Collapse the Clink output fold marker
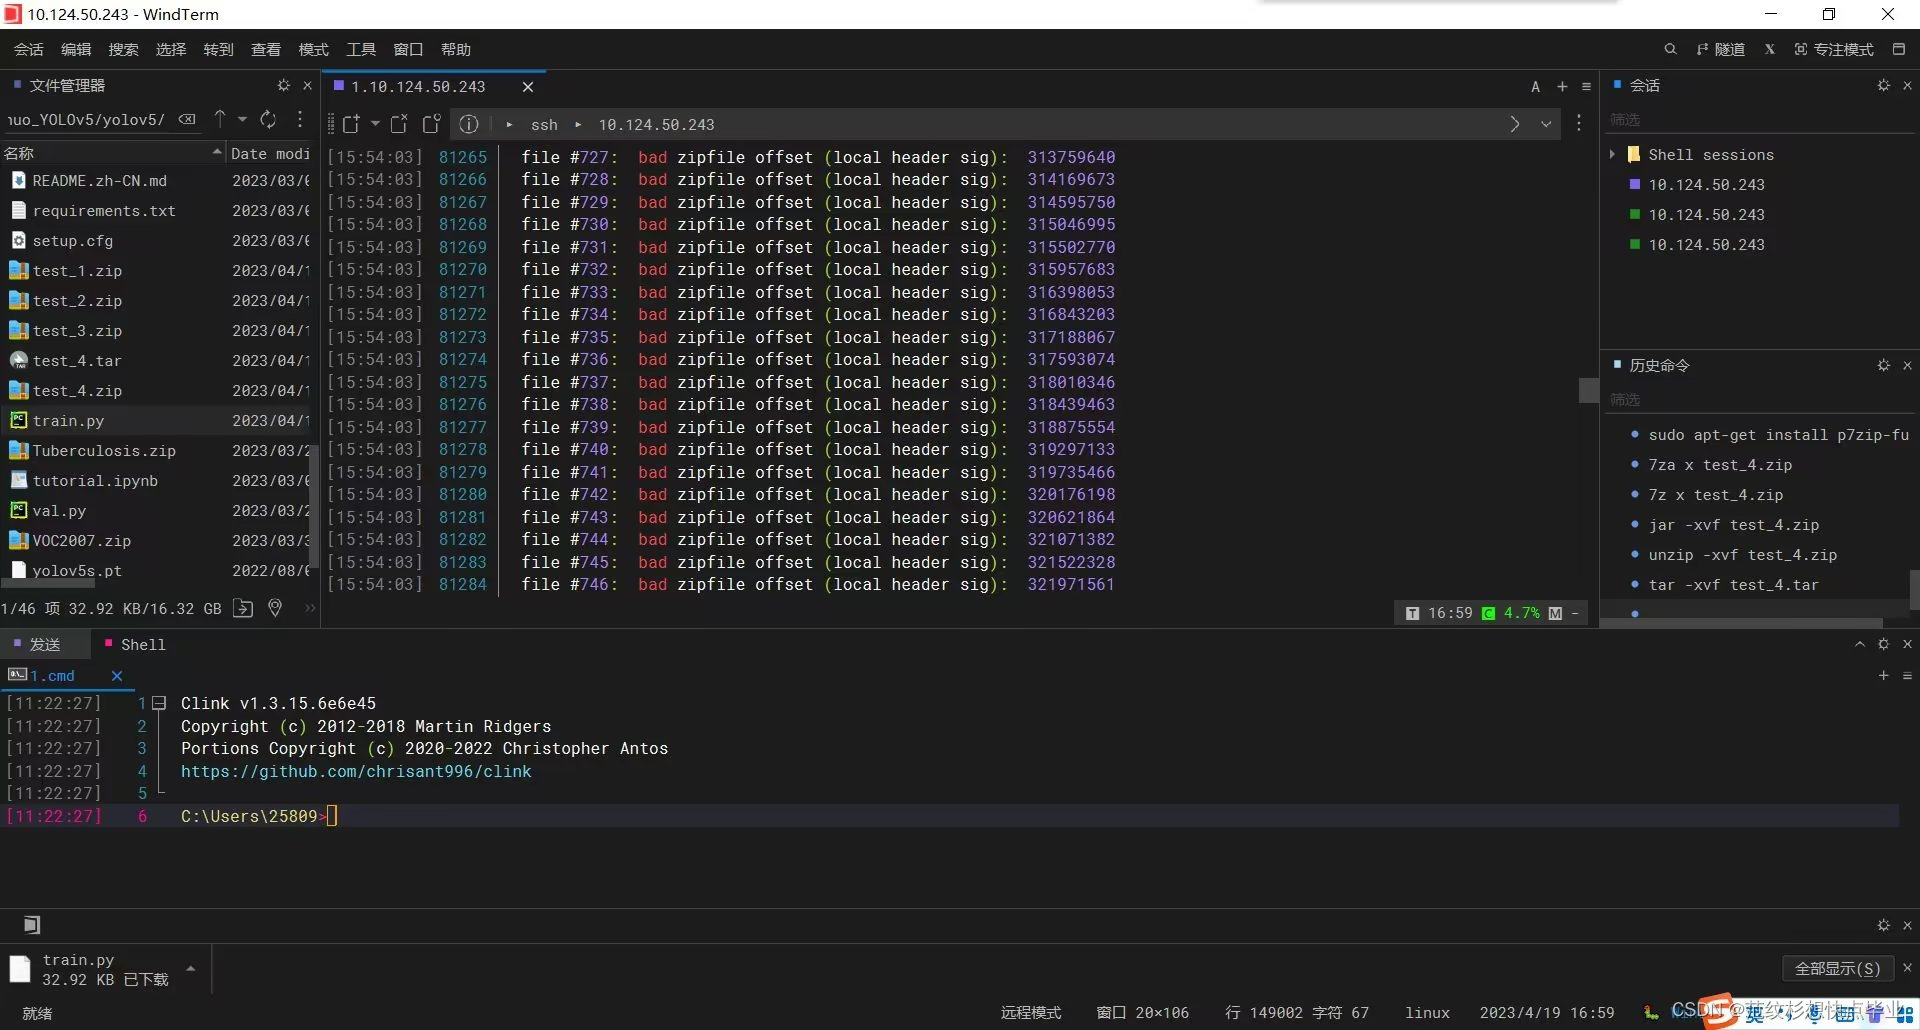Viewport: 1920px width, 1030px height. tap(159, 703)
